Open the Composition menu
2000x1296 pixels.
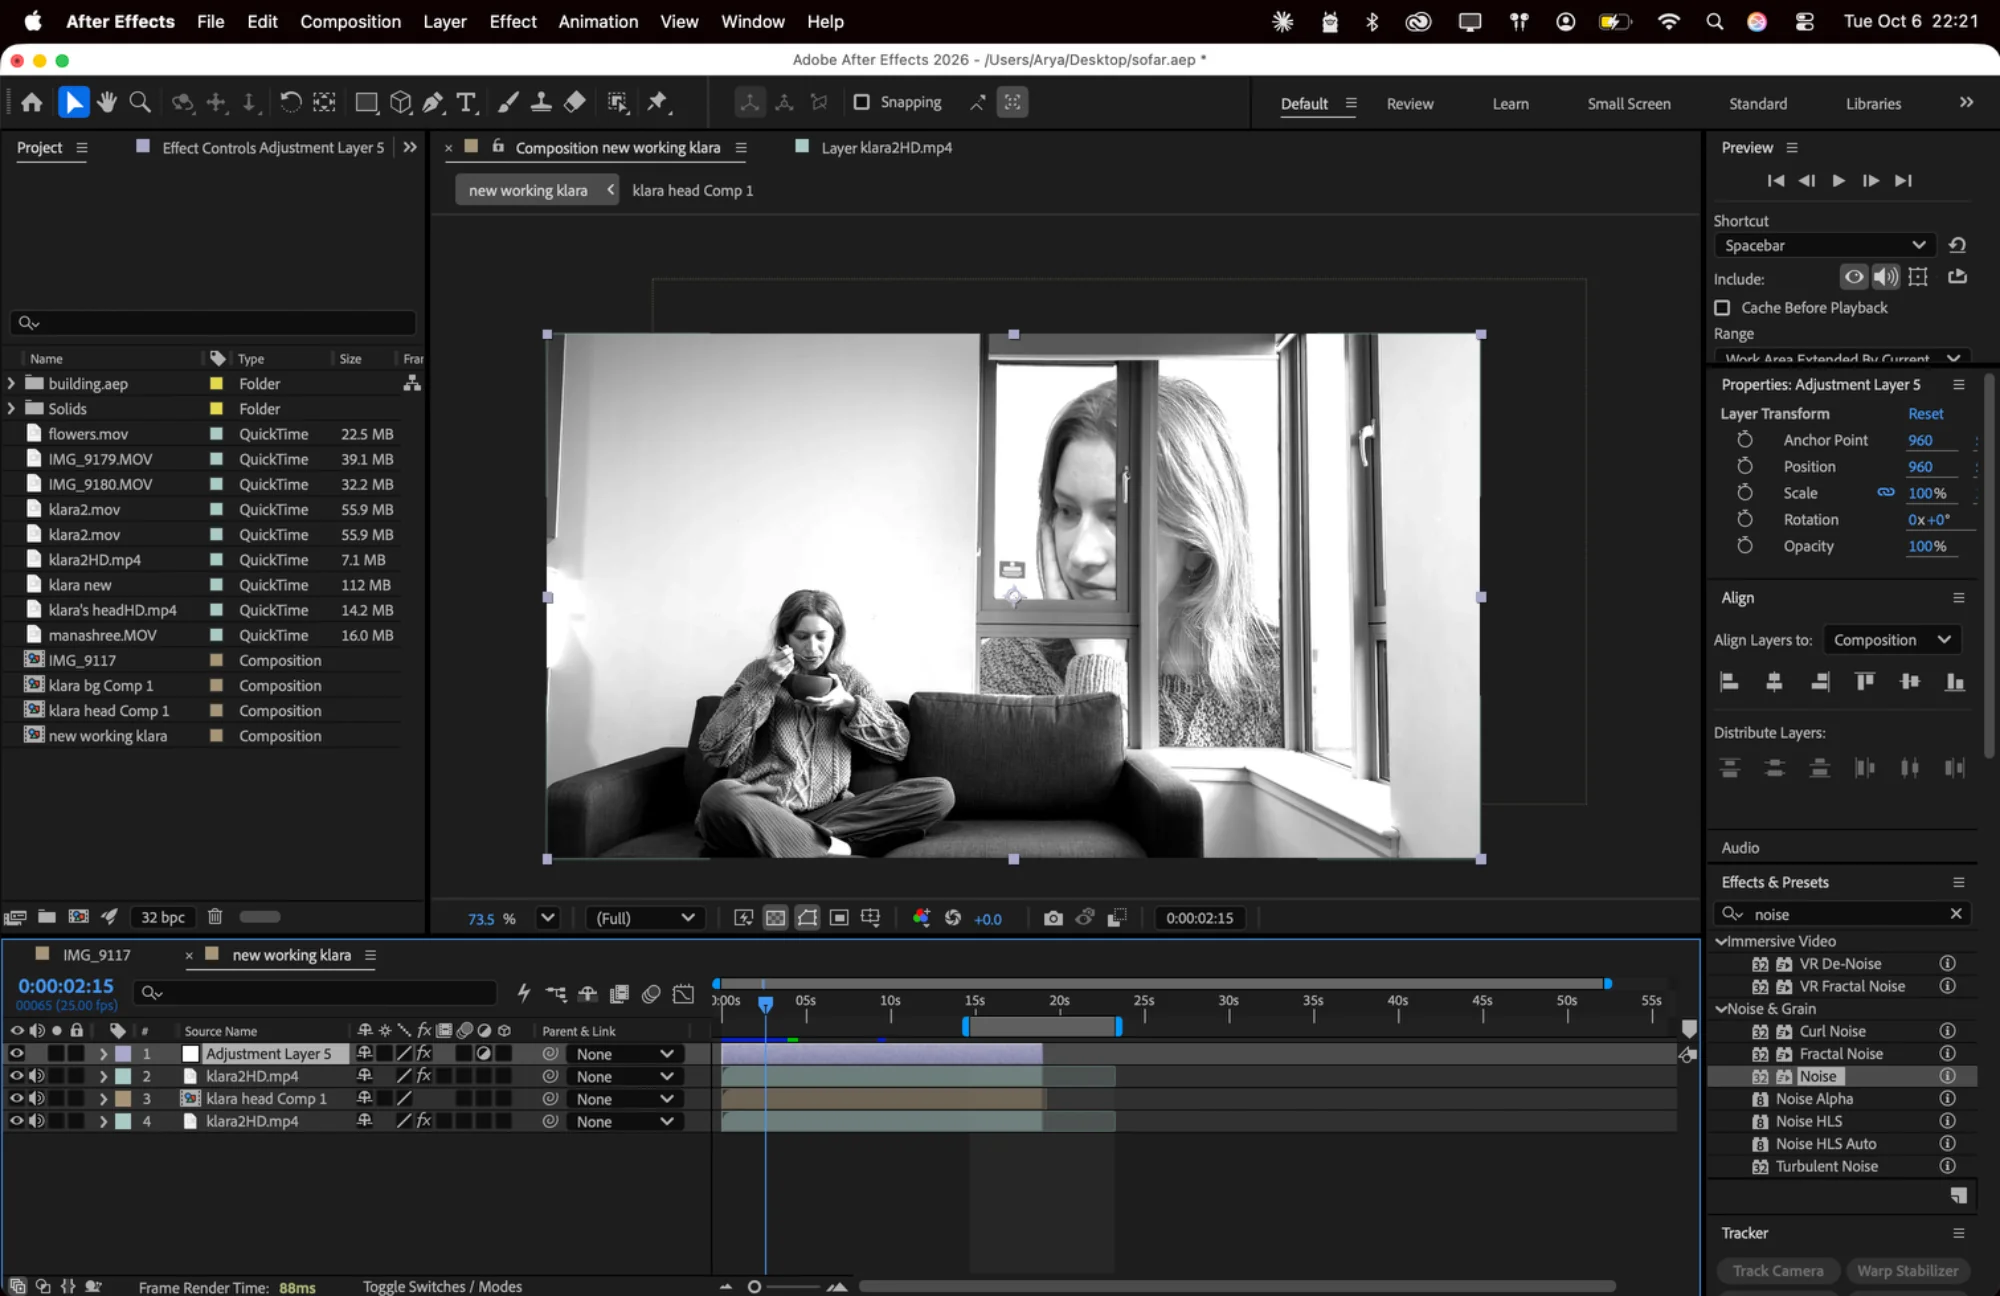pos(350,22)
